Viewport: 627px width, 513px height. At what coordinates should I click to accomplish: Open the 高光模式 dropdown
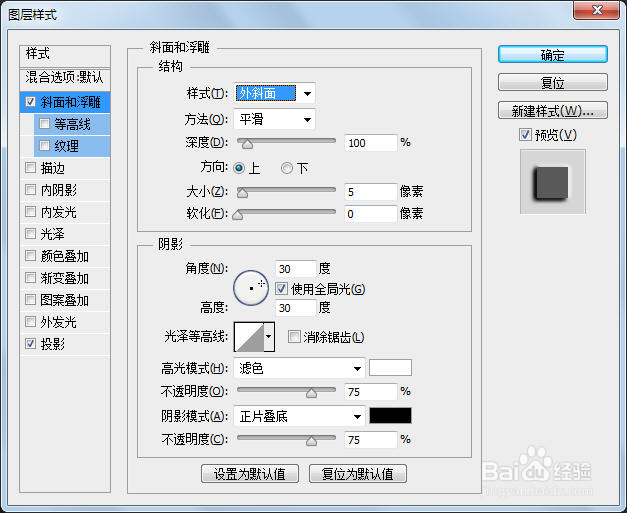click(x=300, y=368)
